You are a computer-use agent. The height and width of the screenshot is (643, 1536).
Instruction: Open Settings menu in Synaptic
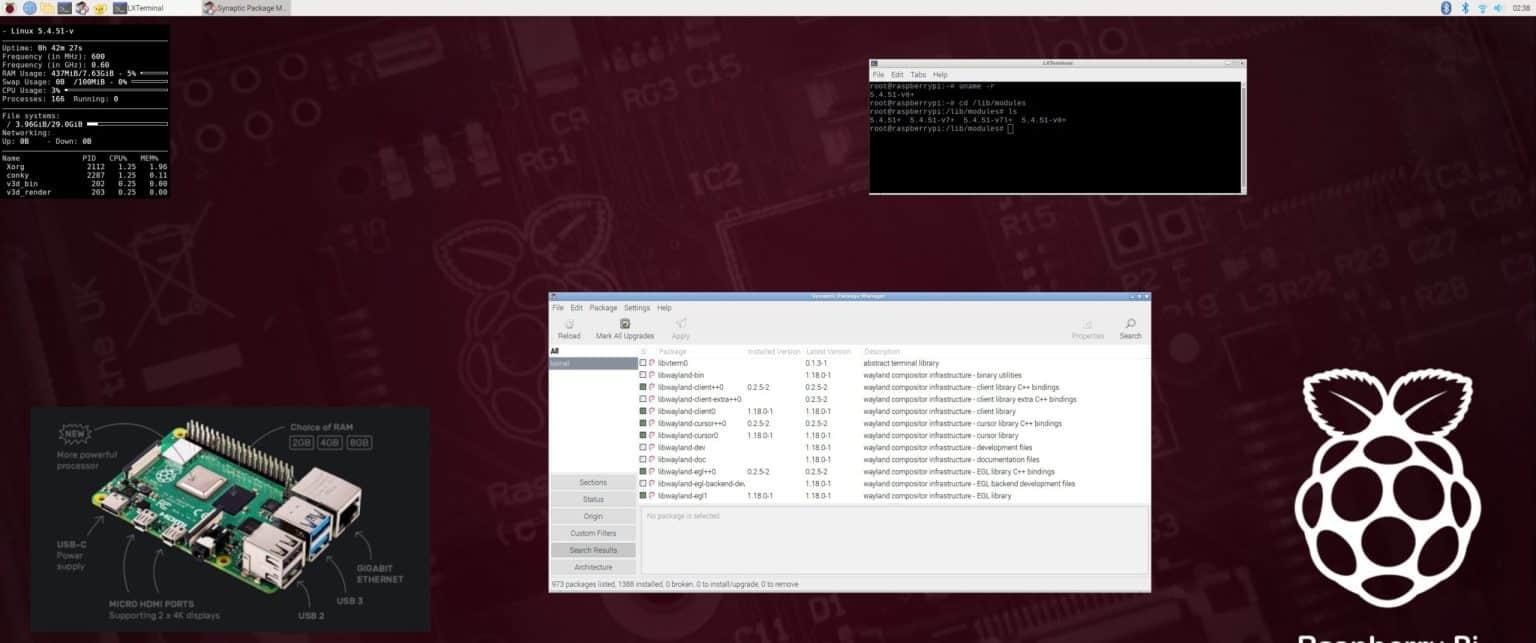[637, 308]
